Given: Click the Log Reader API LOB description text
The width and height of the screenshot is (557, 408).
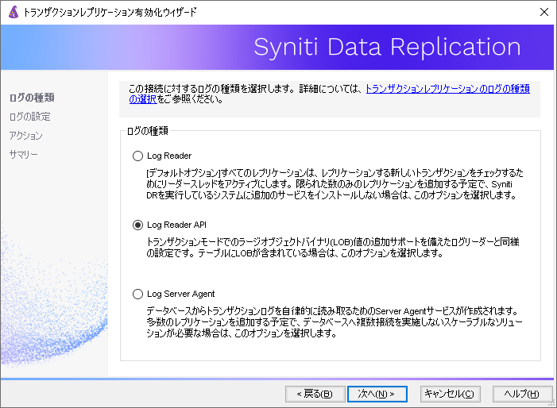Looking at the screenshot, I should pos(333,247).
